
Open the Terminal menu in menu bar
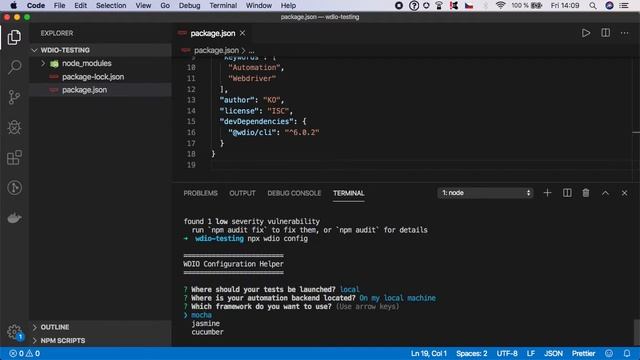click(223, 6)
